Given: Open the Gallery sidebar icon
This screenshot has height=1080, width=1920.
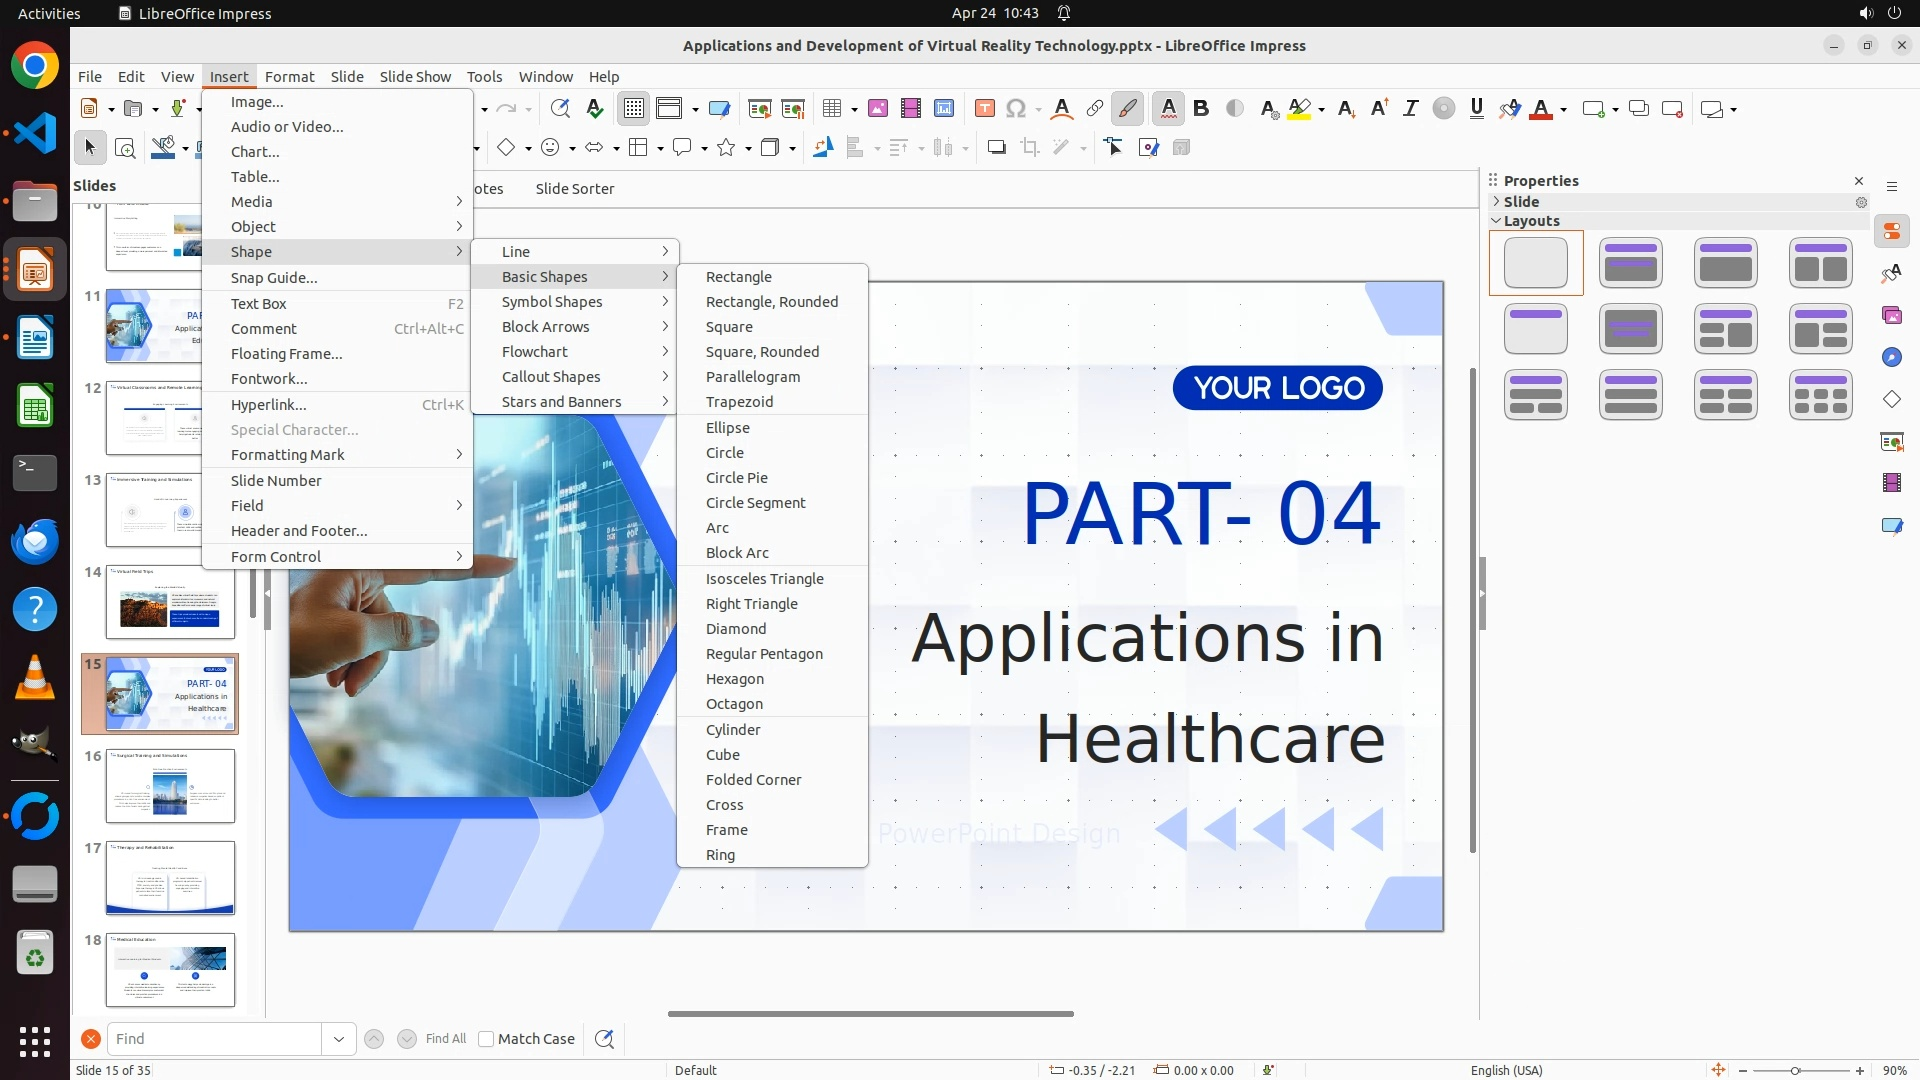Looking at the screenshot, I should click(x=1891, y=315).
